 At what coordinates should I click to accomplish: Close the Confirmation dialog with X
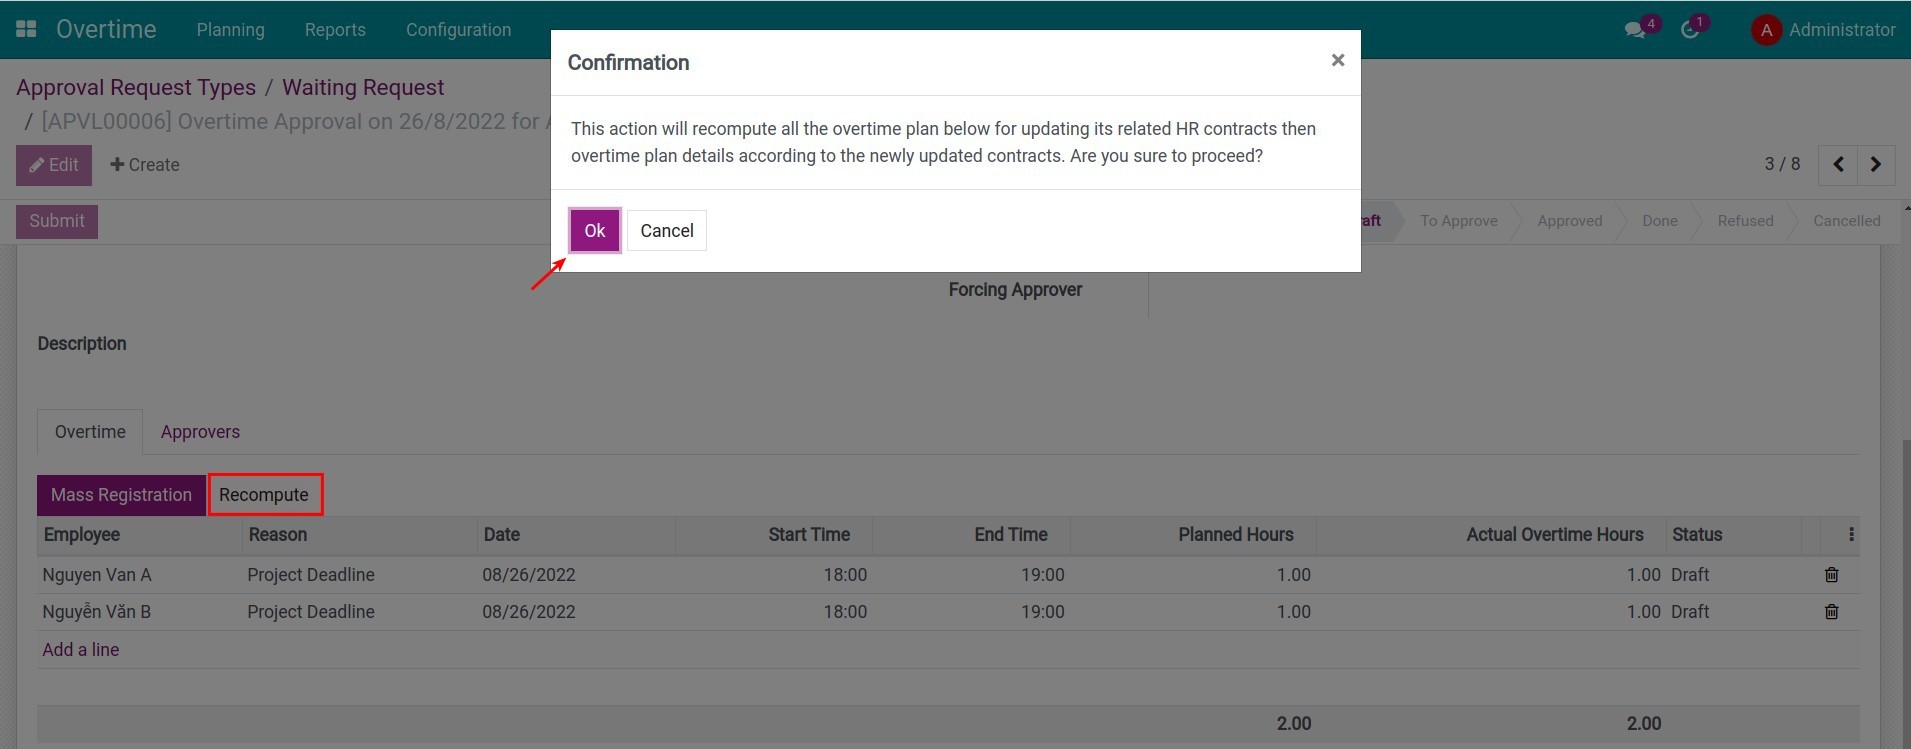coord(1337,61)
